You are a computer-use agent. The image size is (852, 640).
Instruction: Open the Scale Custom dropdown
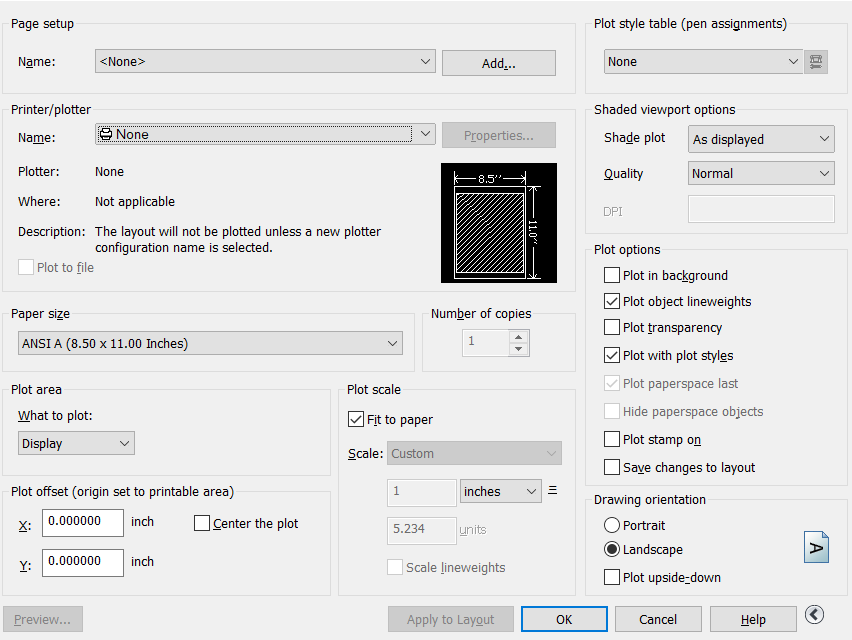tap(474, 453)
